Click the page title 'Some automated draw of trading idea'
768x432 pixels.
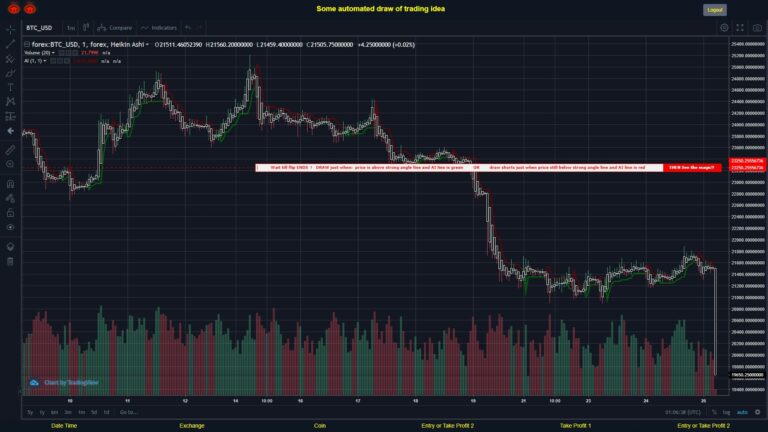[381, 9]
